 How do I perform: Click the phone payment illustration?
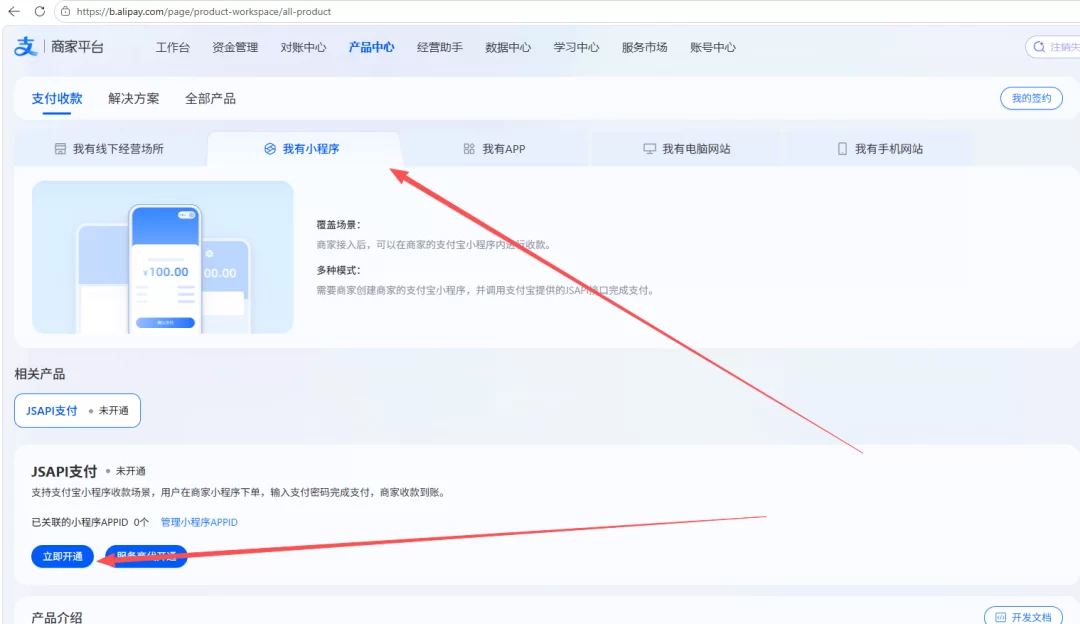pos(163,258)
